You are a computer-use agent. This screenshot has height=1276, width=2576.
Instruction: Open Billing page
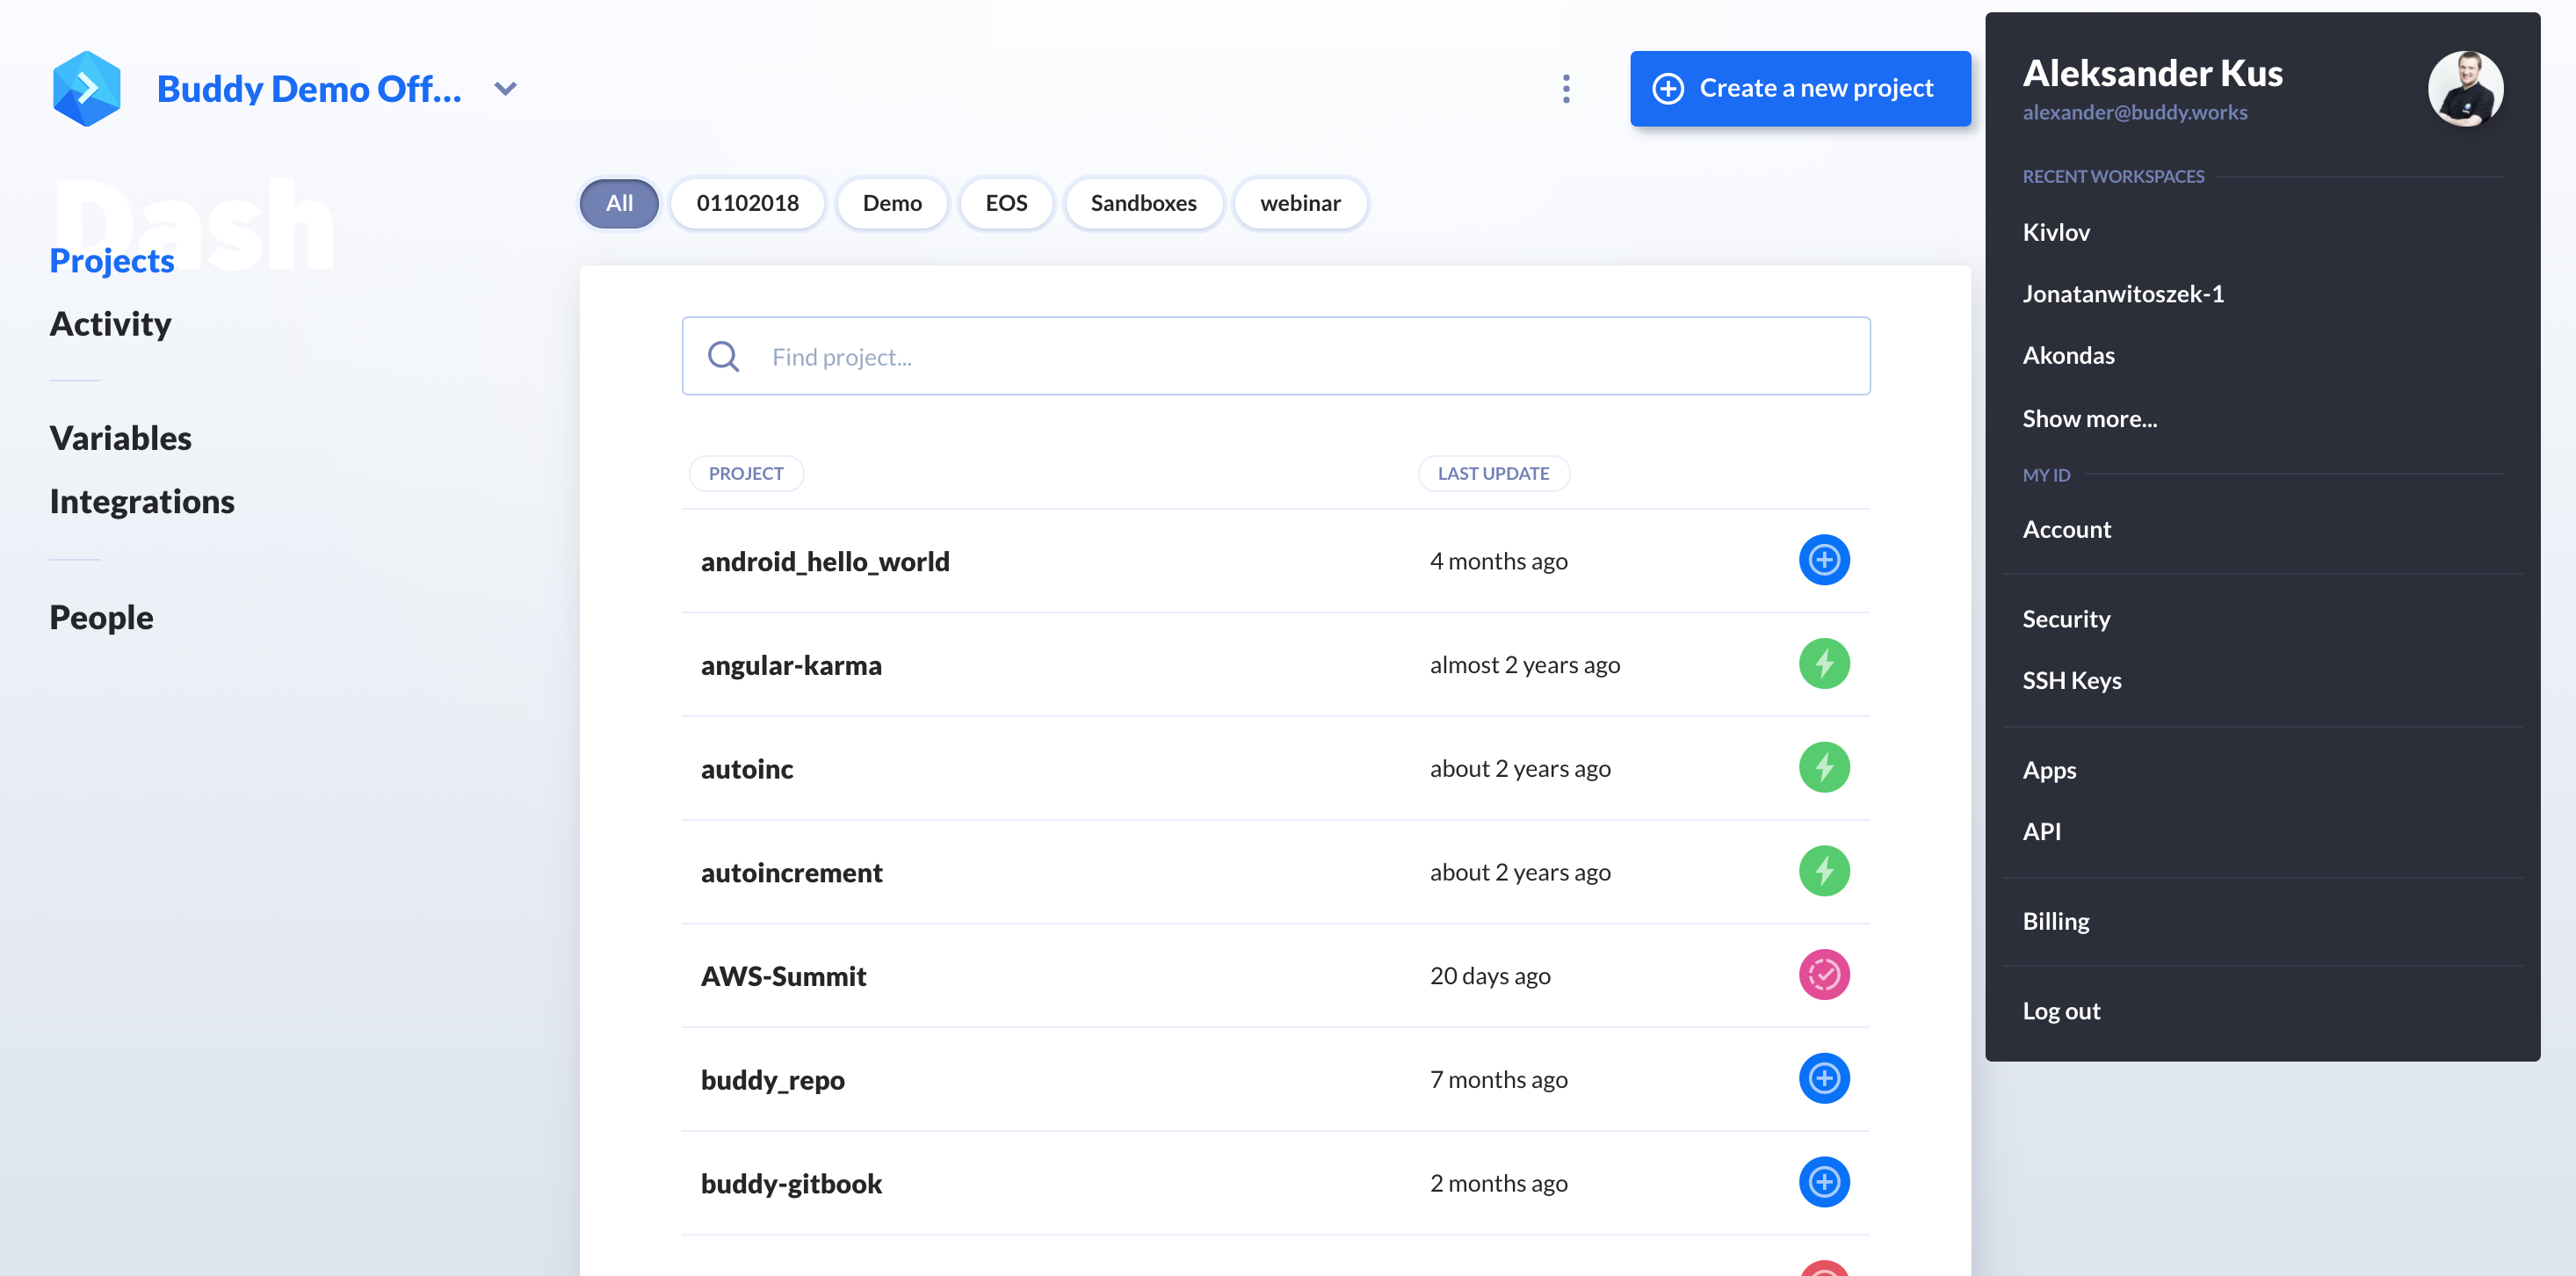point(2056,921)
